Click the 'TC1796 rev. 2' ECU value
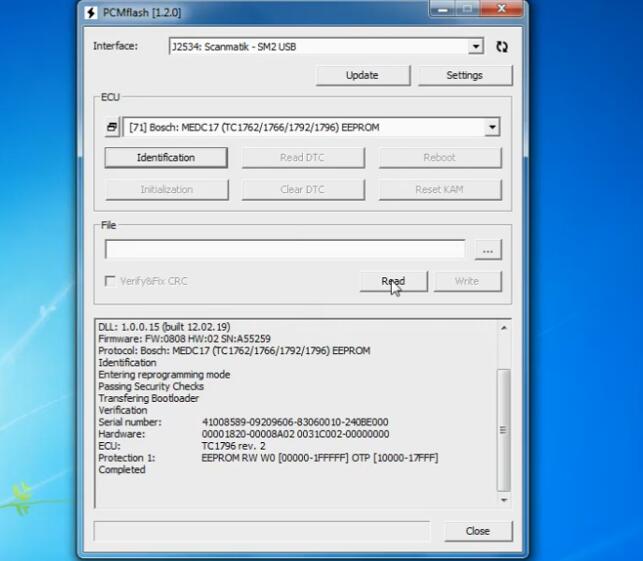This screenshot has height=561, width=643. (x=233, y=446)
